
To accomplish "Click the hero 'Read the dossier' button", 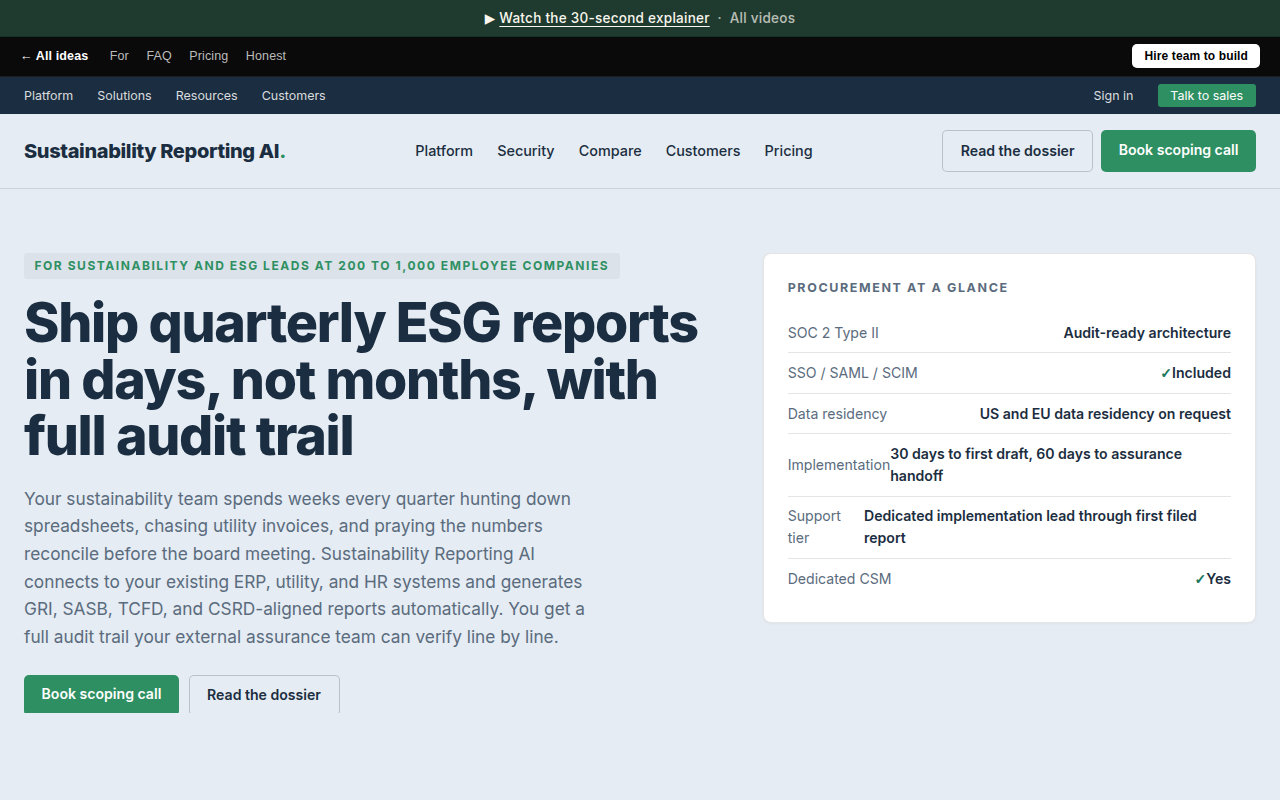I will pos(264,694).
